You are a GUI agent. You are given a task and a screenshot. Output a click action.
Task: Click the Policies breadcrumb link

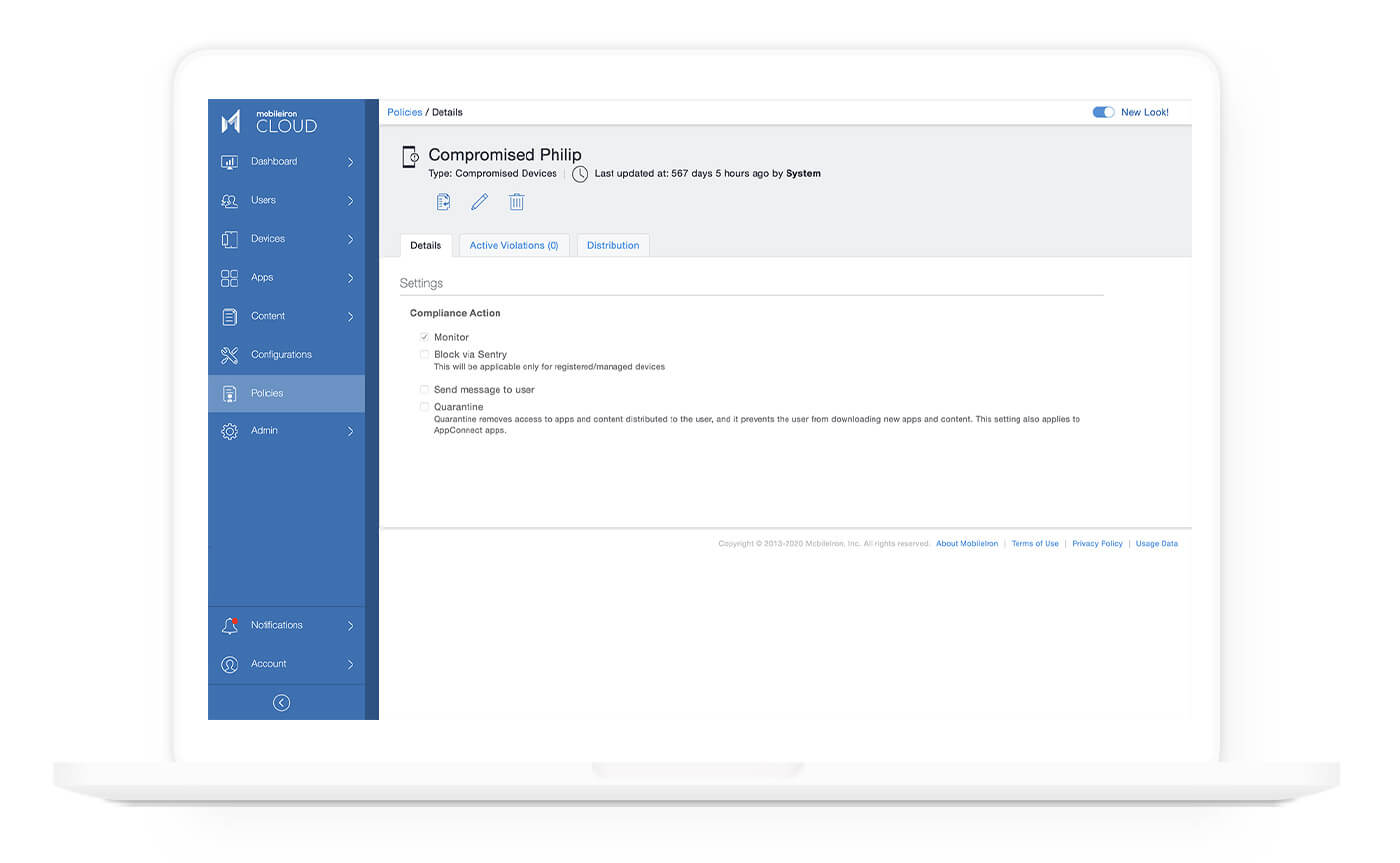coord(404,112)
